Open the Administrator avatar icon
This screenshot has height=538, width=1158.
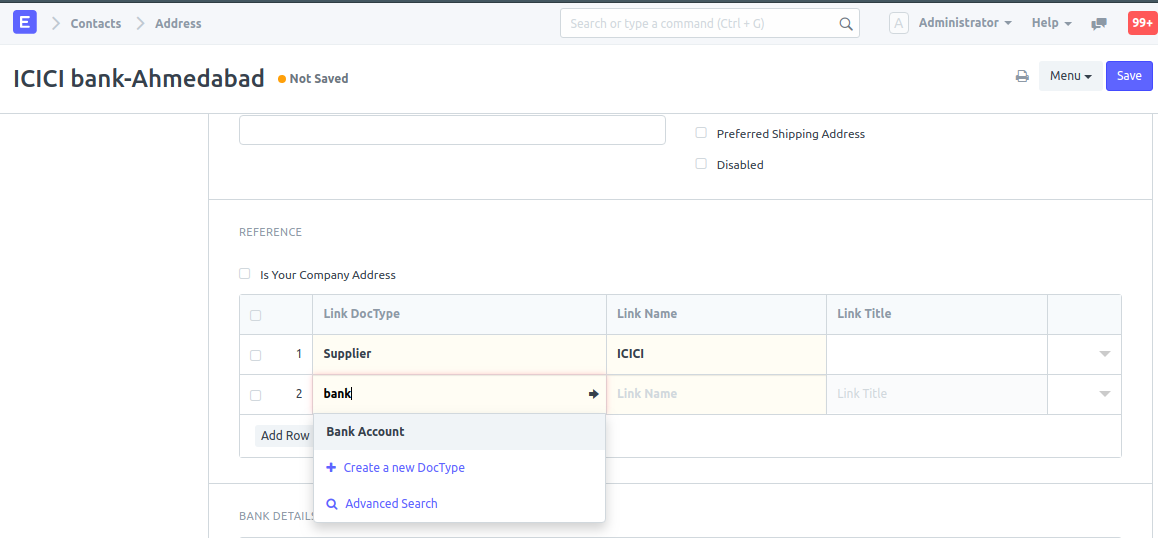pos(899,23)
